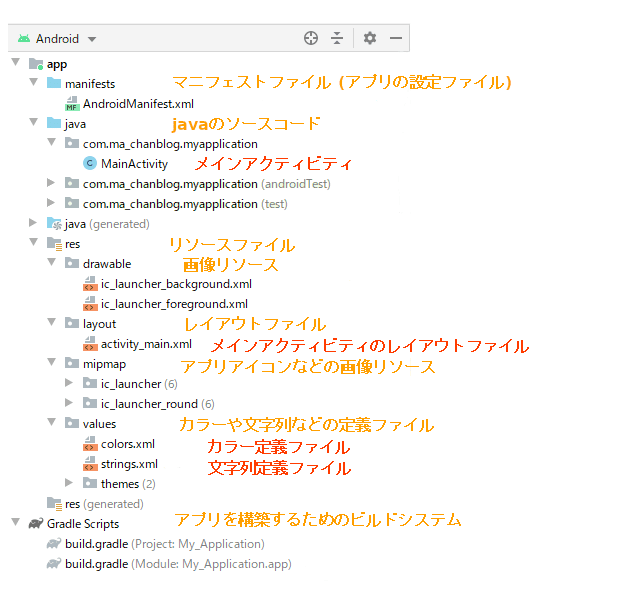Expand the themes (2) folder
This screenshot has width=640, height=610.
[69, 483]
